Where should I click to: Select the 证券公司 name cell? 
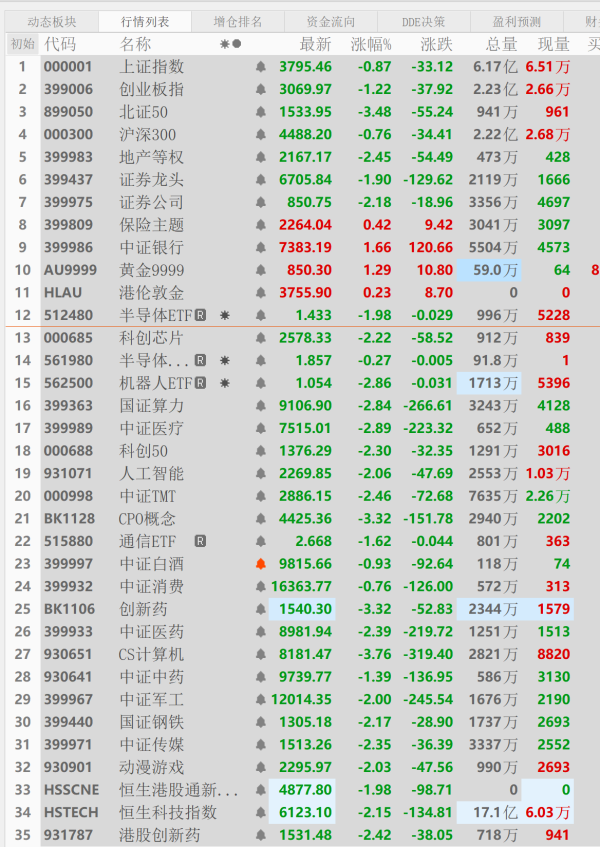tap(151, 203)
